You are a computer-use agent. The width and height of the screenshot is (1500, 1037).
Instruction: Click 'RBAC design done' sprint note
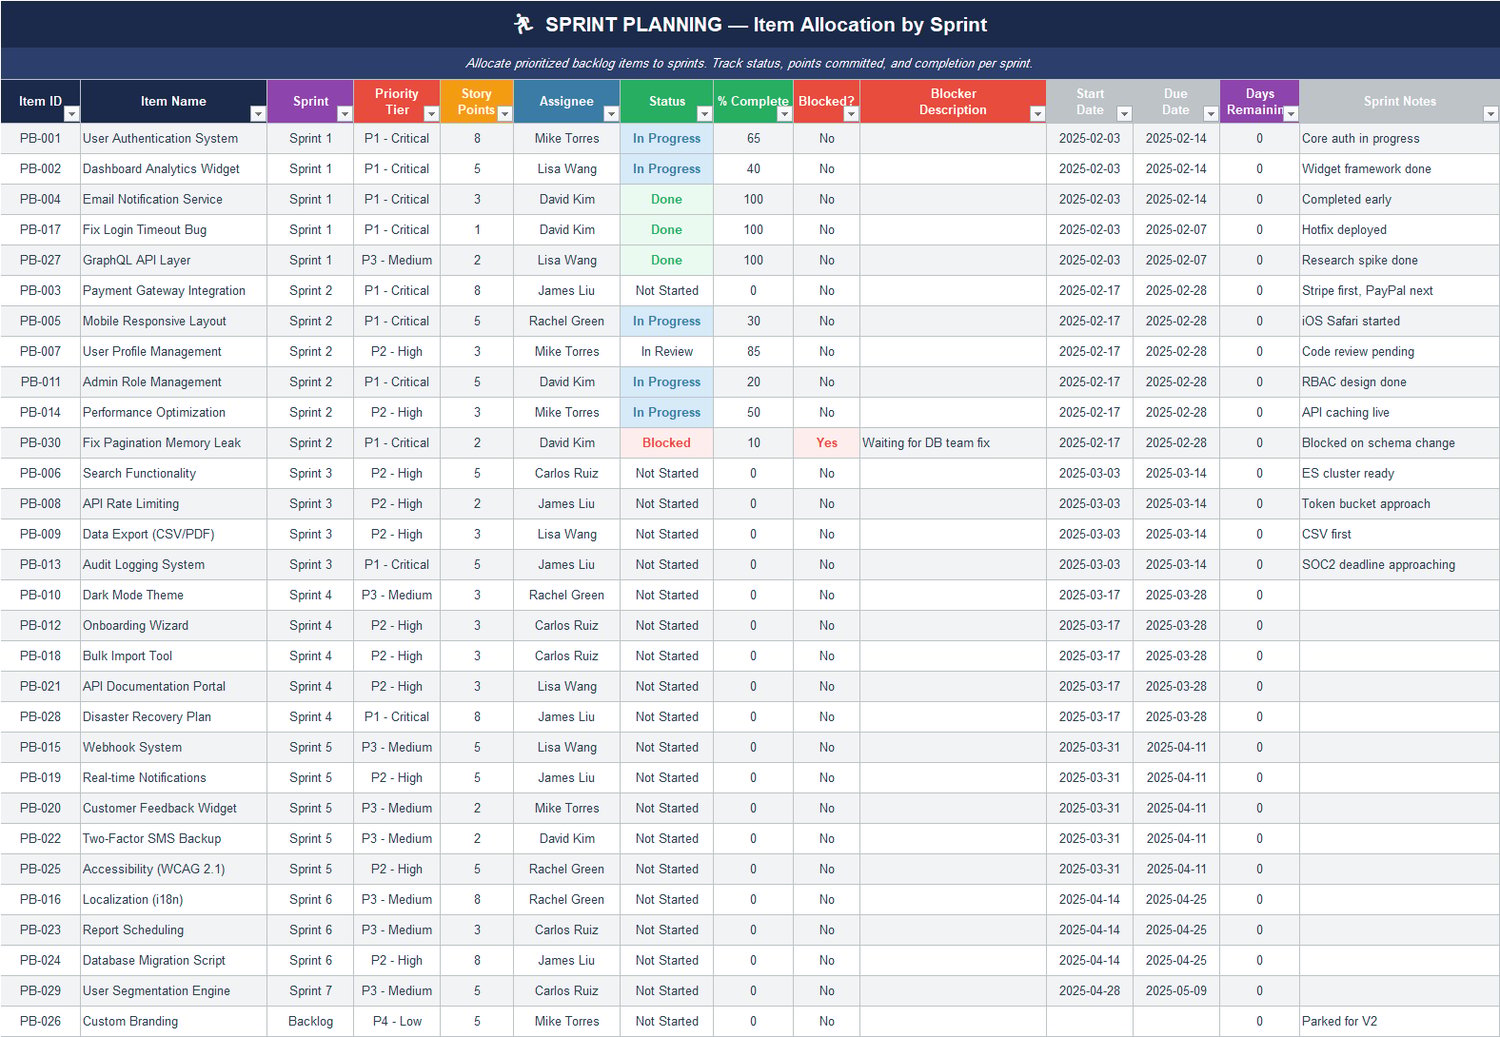[1399, 382]
